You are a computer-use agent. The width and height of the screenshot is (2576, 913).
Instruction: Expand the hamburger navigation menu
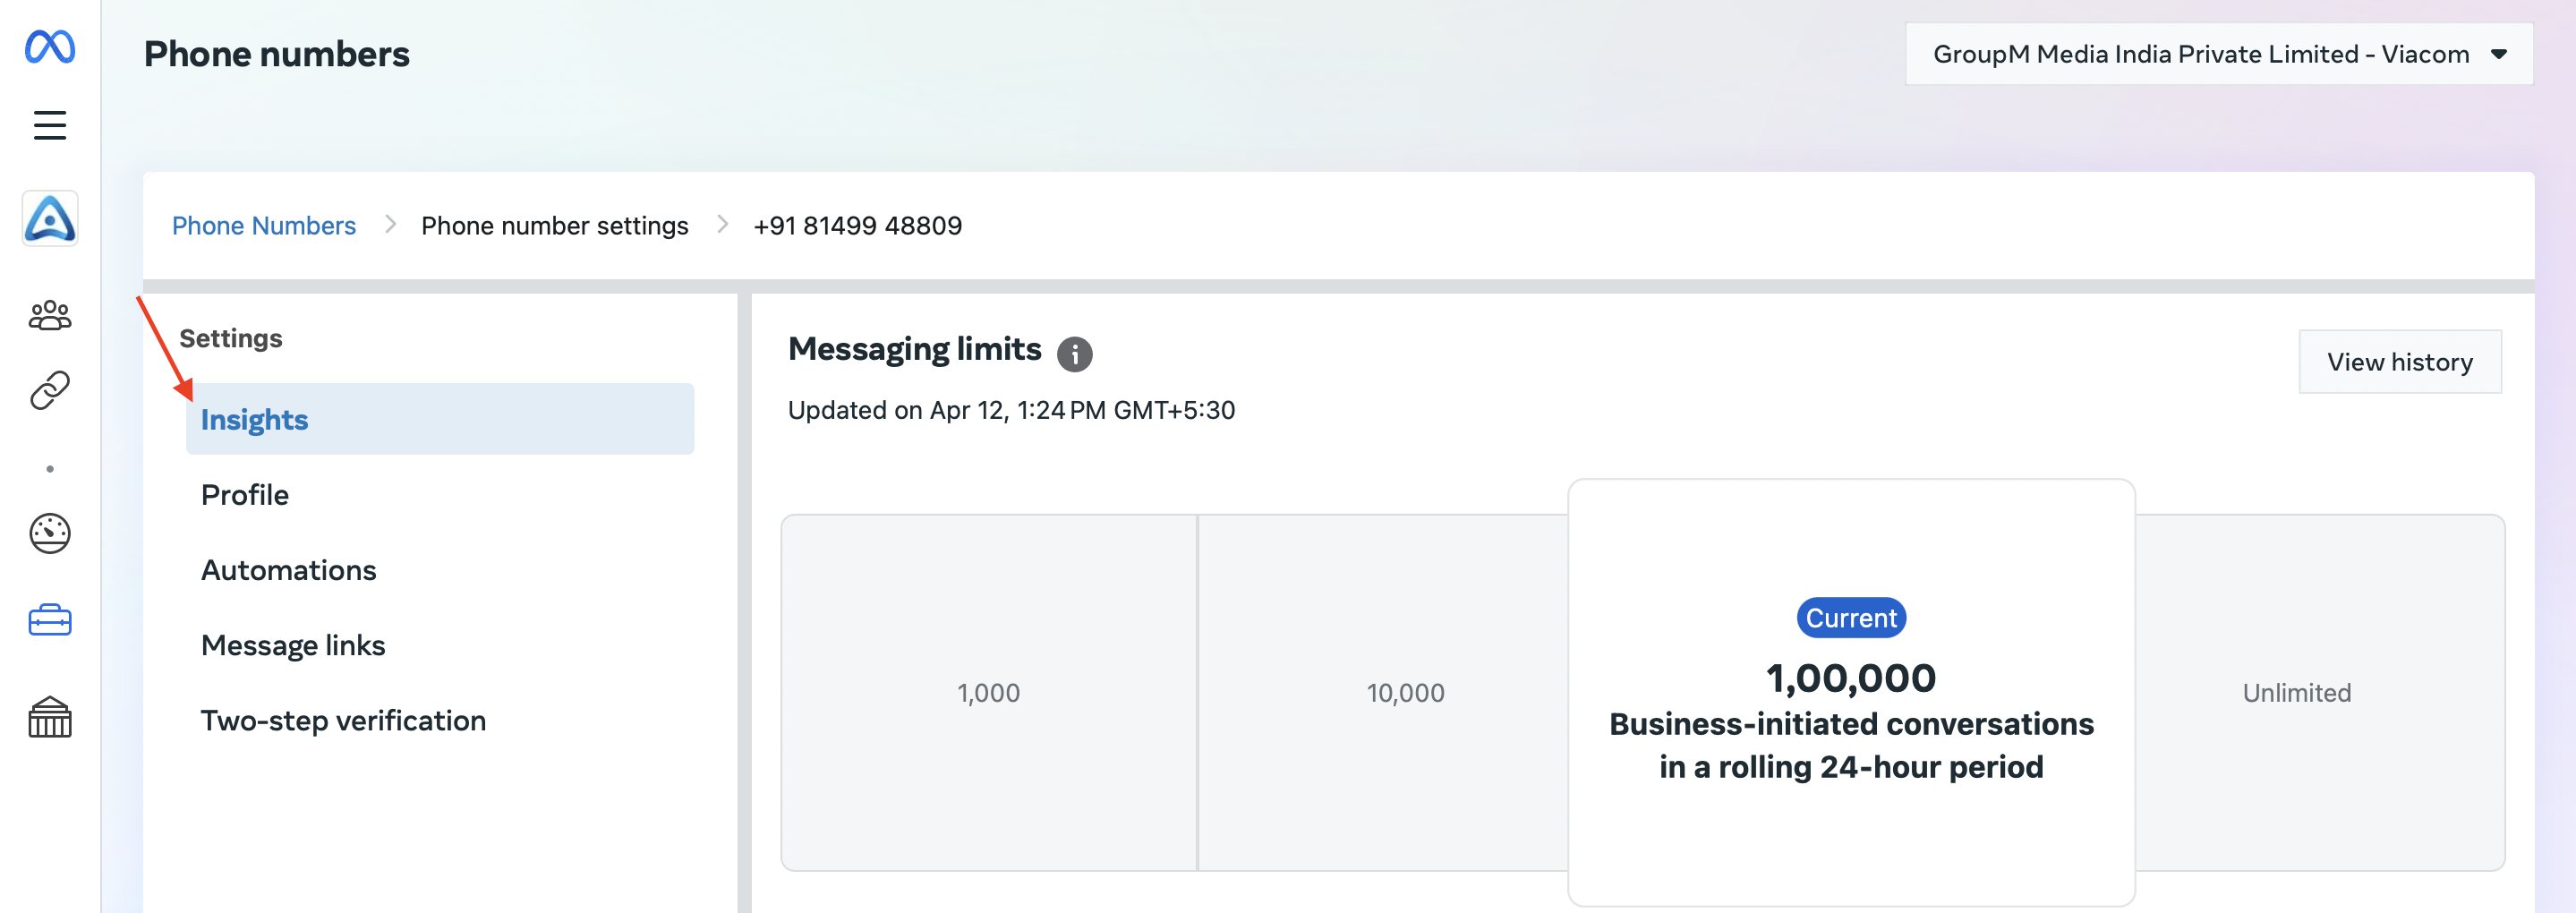pyautogui.click(x=50, y=125)
